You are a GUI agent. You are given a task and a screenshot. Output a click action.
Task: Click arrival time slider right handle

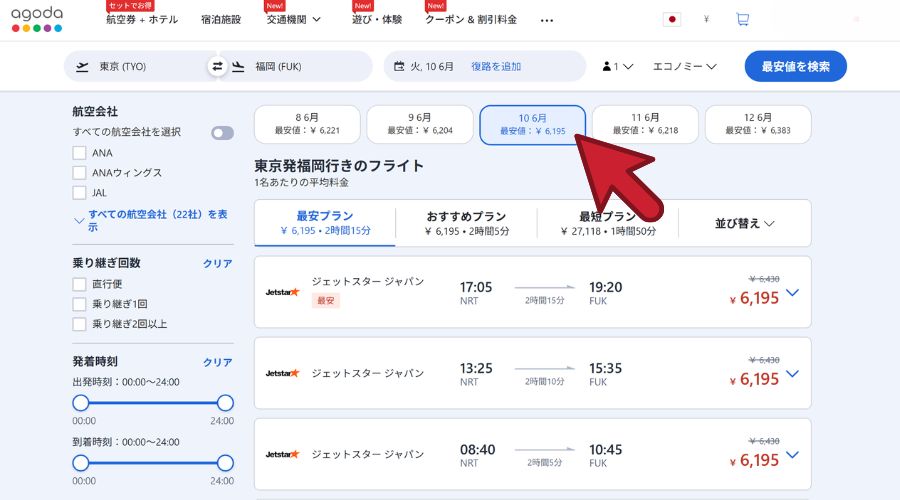225,463
